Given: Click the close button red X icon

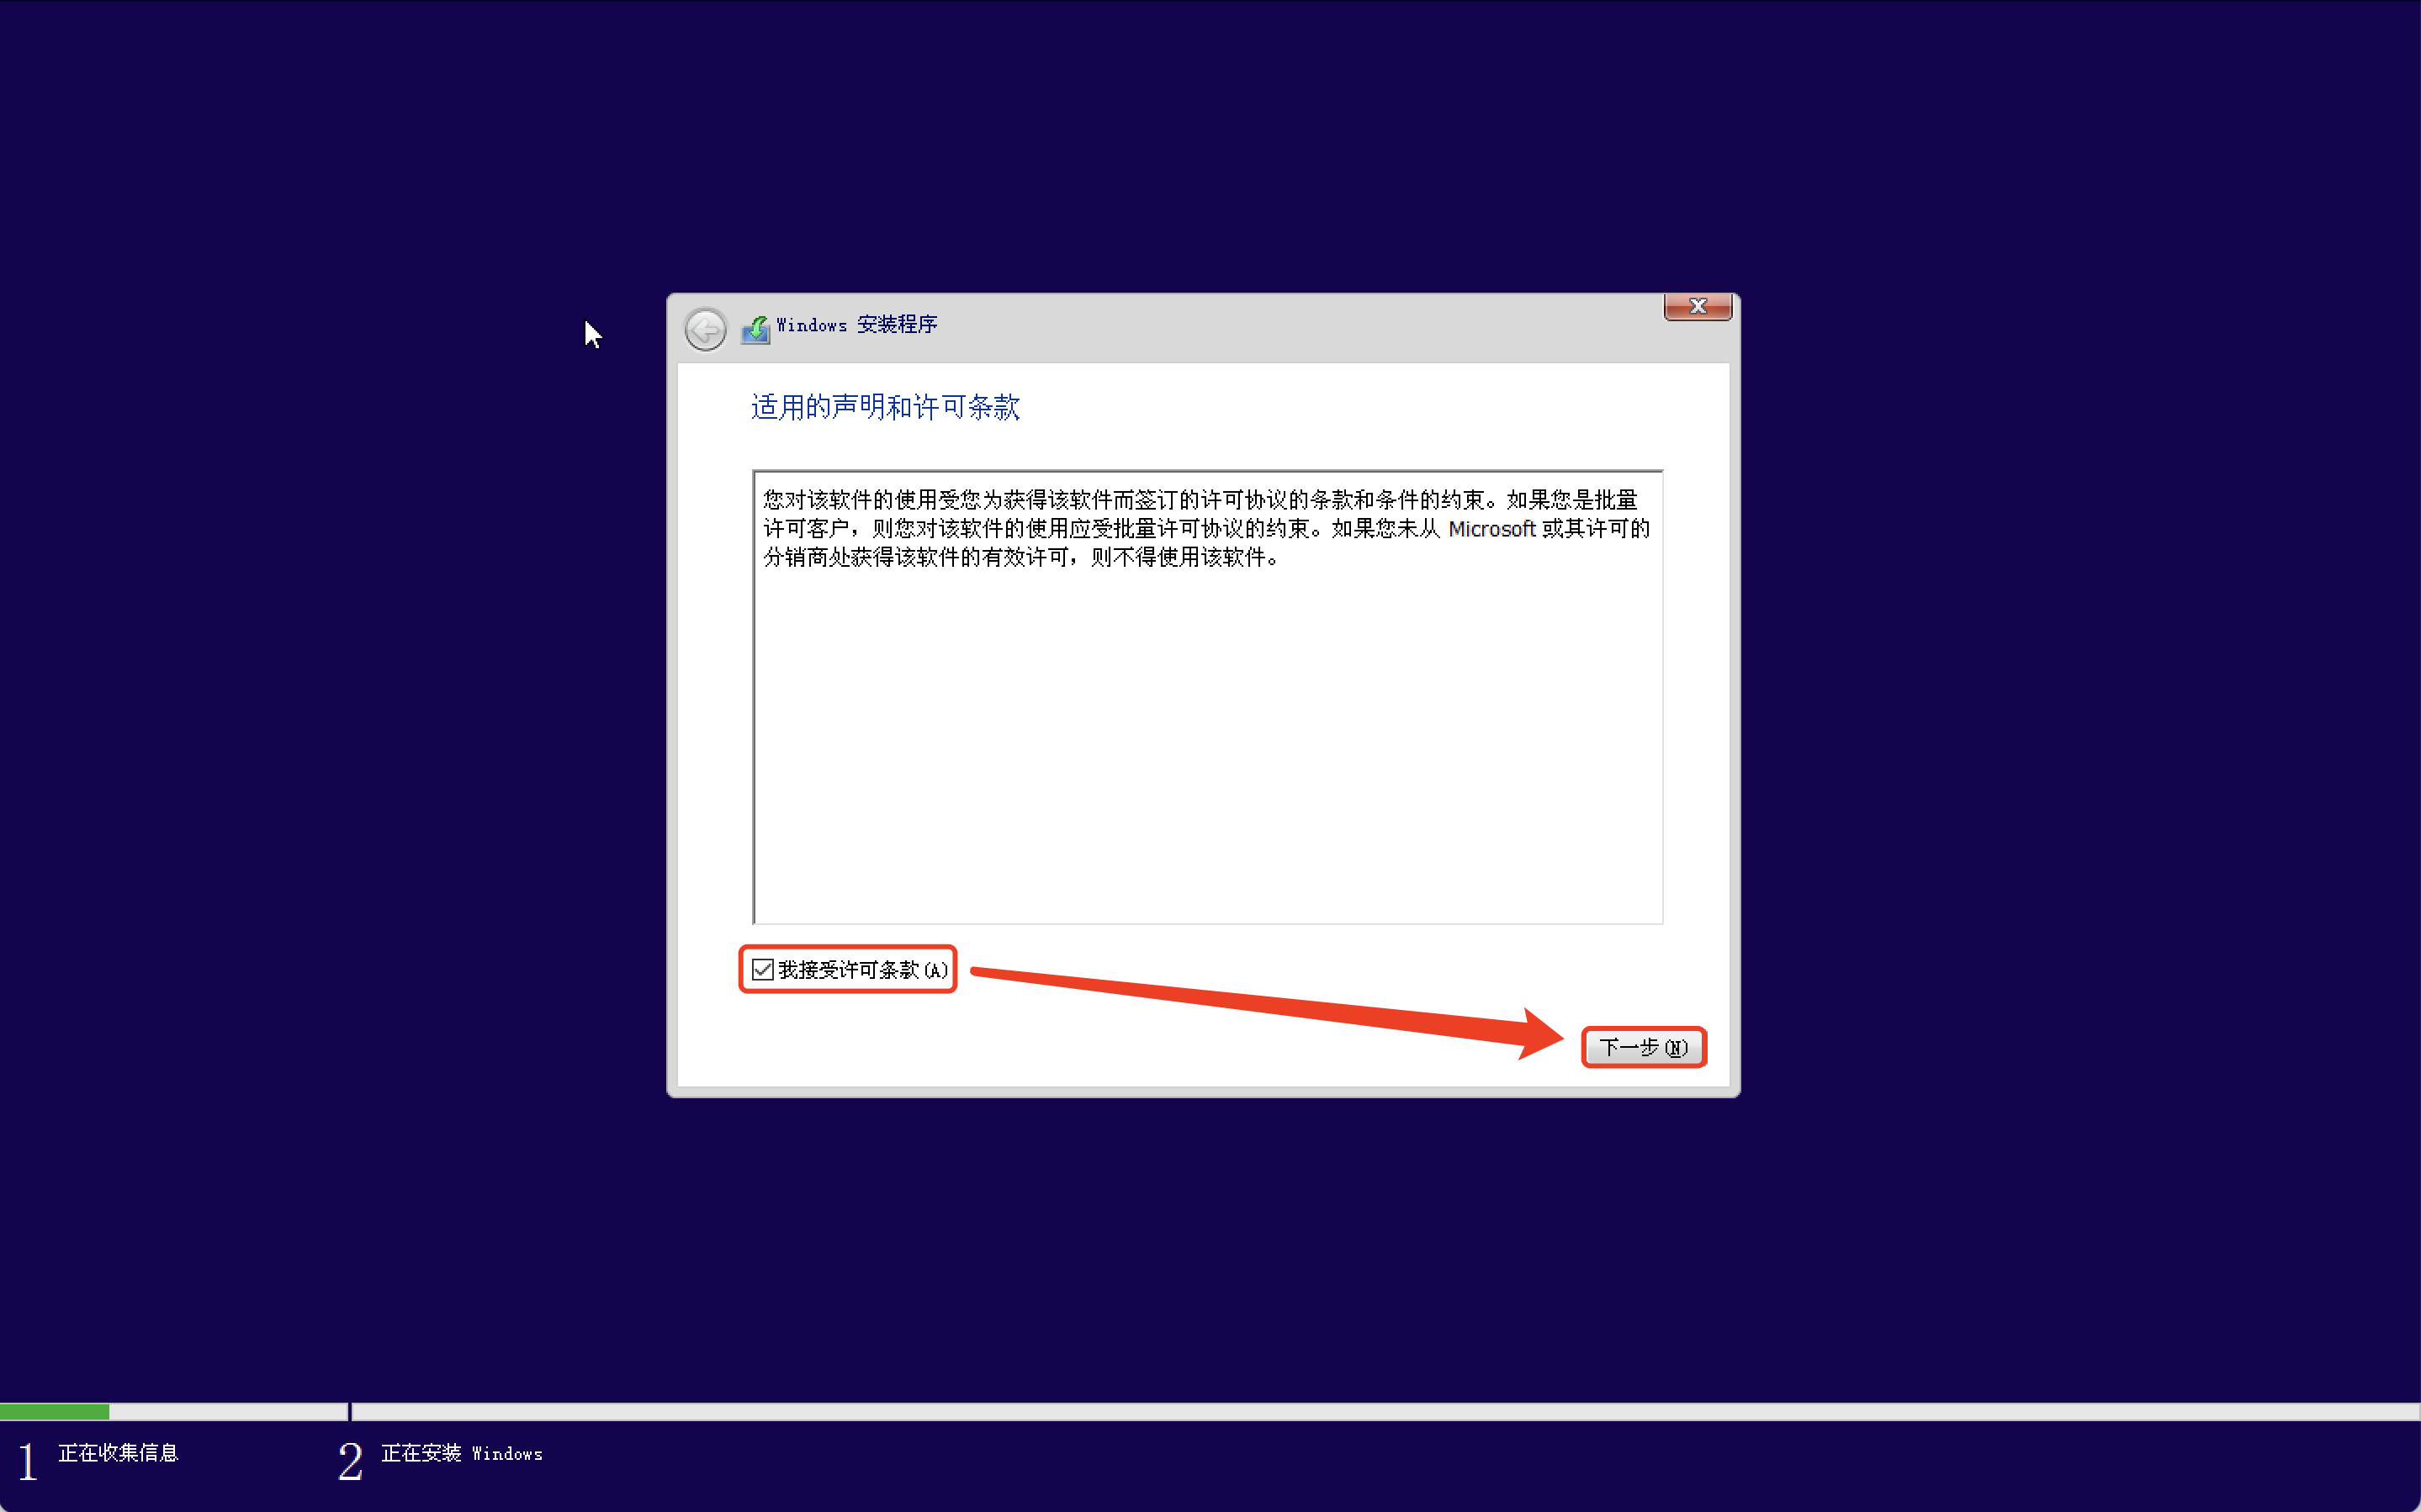Looking at the screenshot, I should [x=1698, y=307].
